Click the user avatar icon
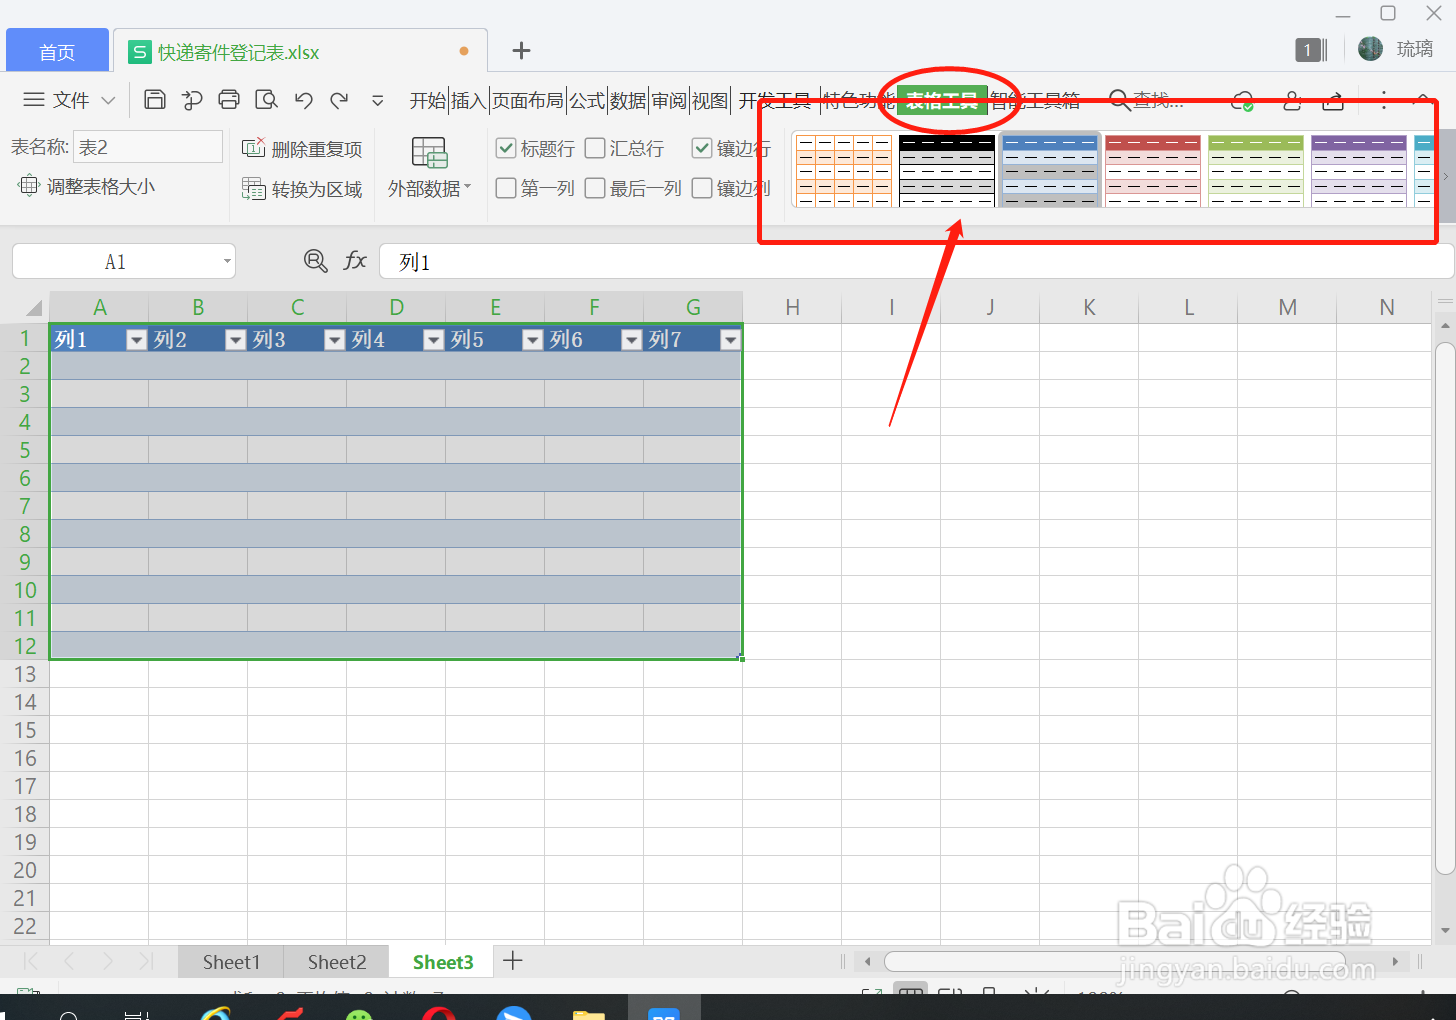Viewport: 1456px width, 1020px height. [x=1371, y=48]
